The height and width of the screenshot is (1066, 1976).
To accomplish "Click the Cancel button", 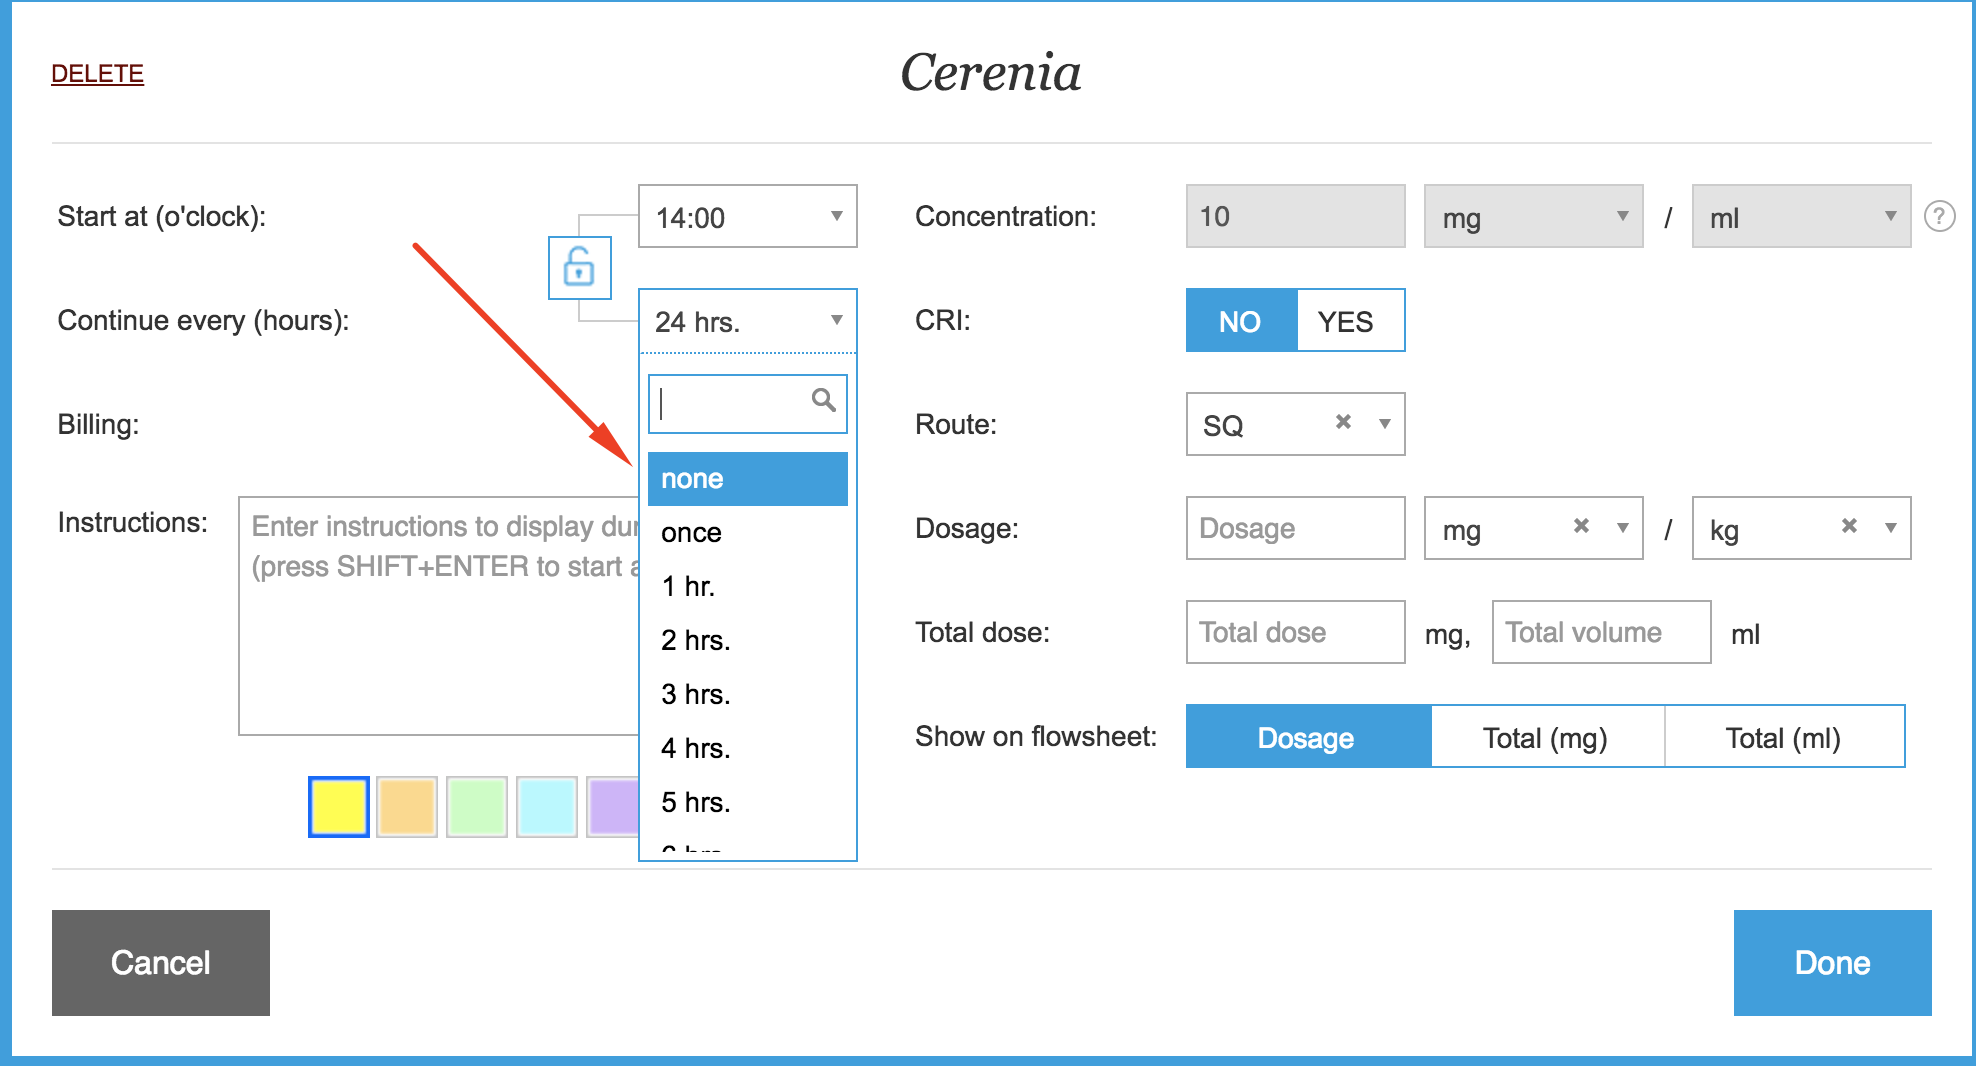I will [161, 963].
